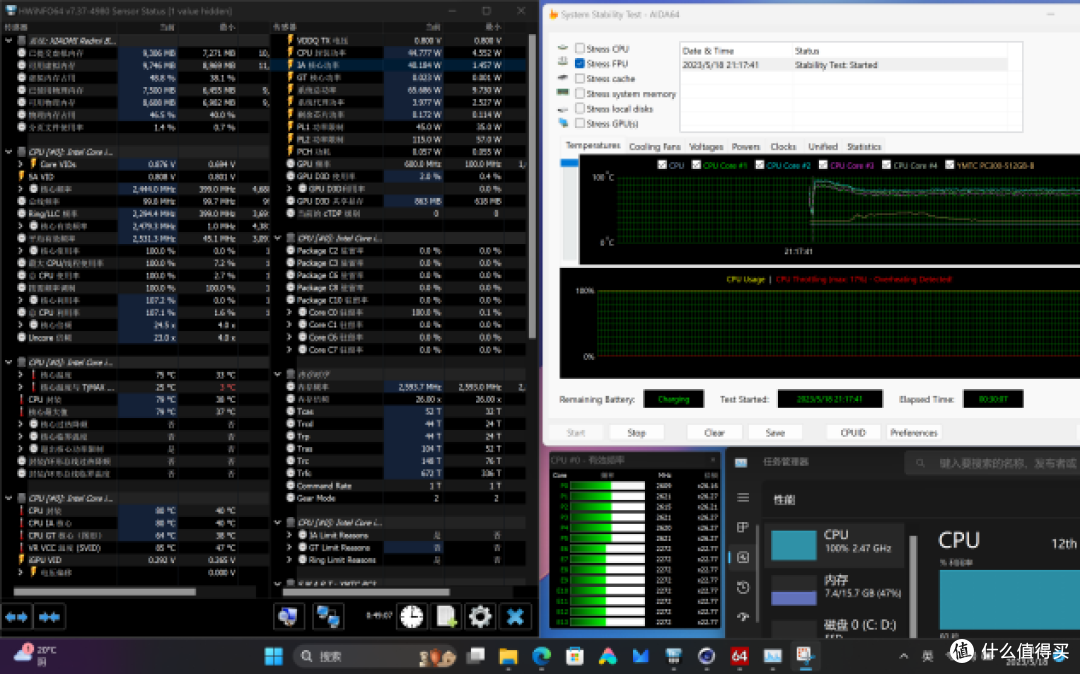The image size is (1080, 674).
Task: Enable Stress CPU checkbox
Action: (x=580, y=49)
